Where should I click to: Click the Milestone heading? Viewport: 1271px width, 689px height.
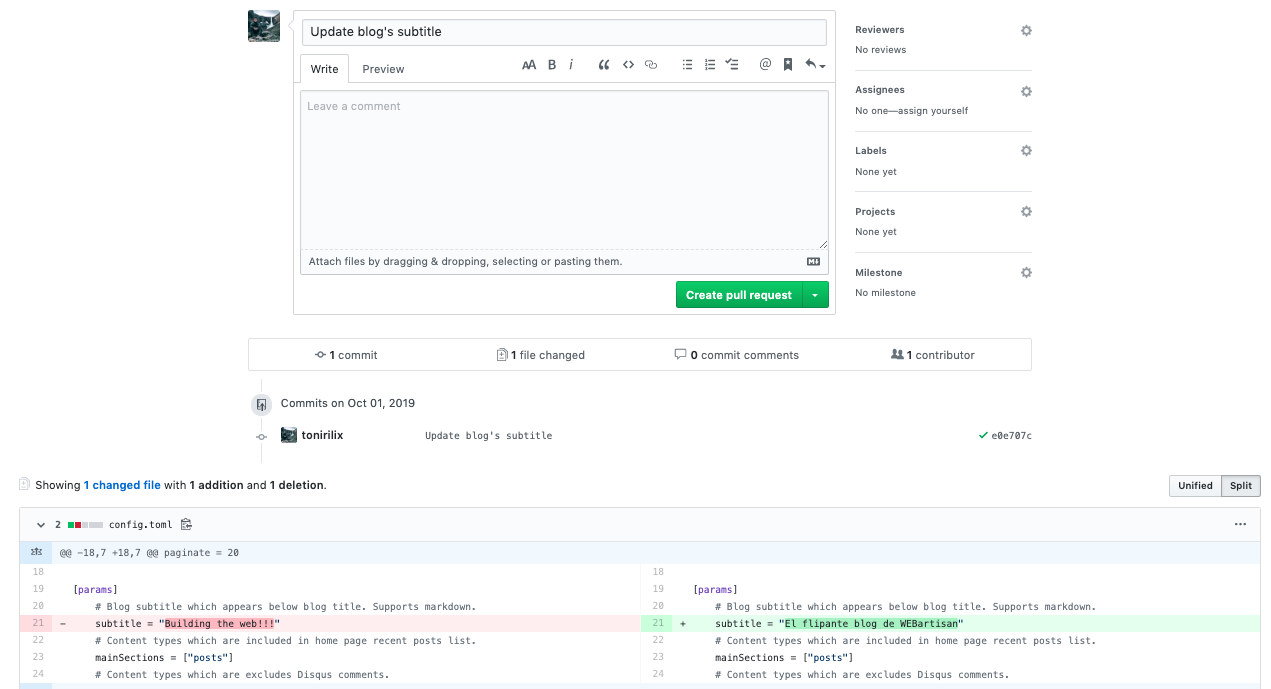(879, 273)
